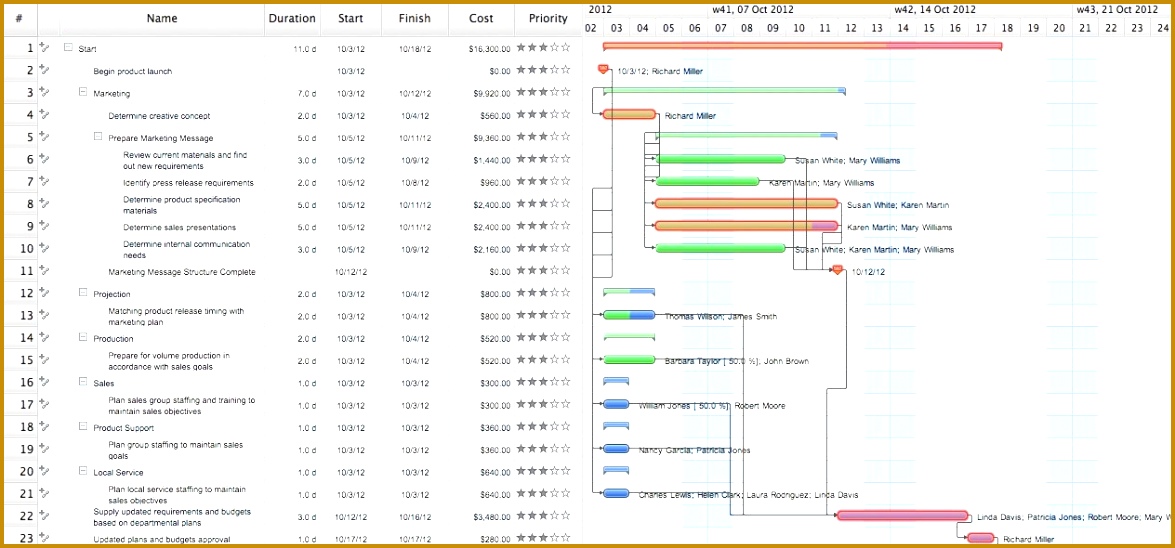Collapse the Start summary task
Image resolution: width=1175 pixels, height=548 pixels.
(x=68, y=47)
